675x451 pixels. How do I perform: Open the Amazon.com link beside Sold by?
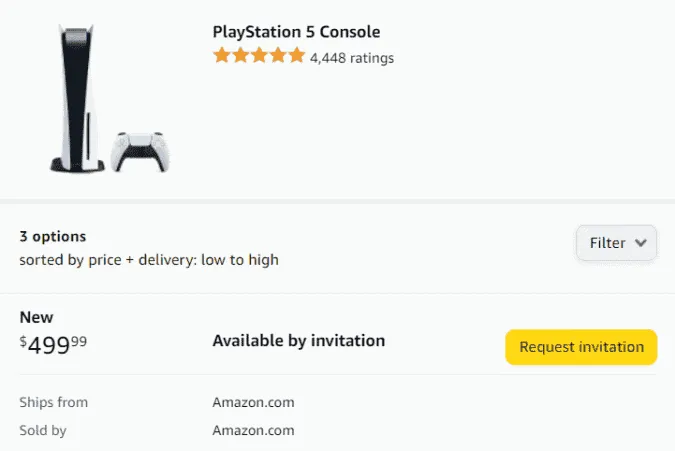click(253, 430)
